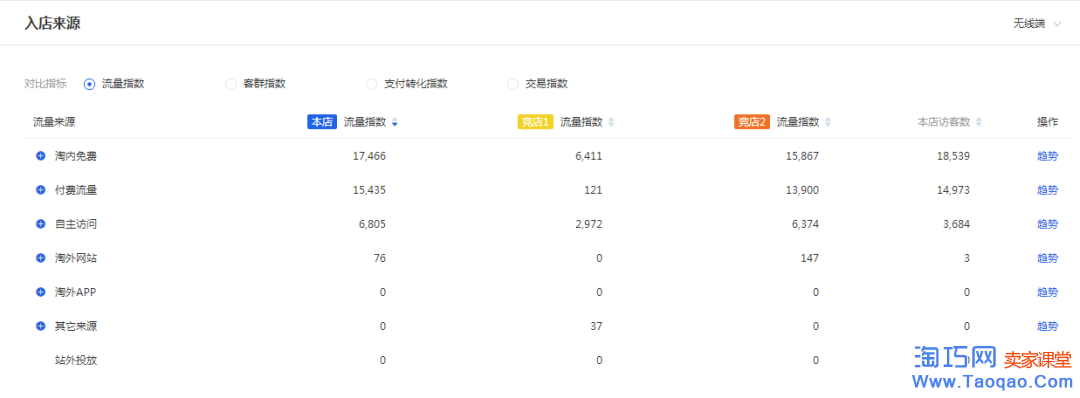The width and height of the screenshot is (1080, 398).
Task: Click the 147 value cell
Action: tap(811, 258)
